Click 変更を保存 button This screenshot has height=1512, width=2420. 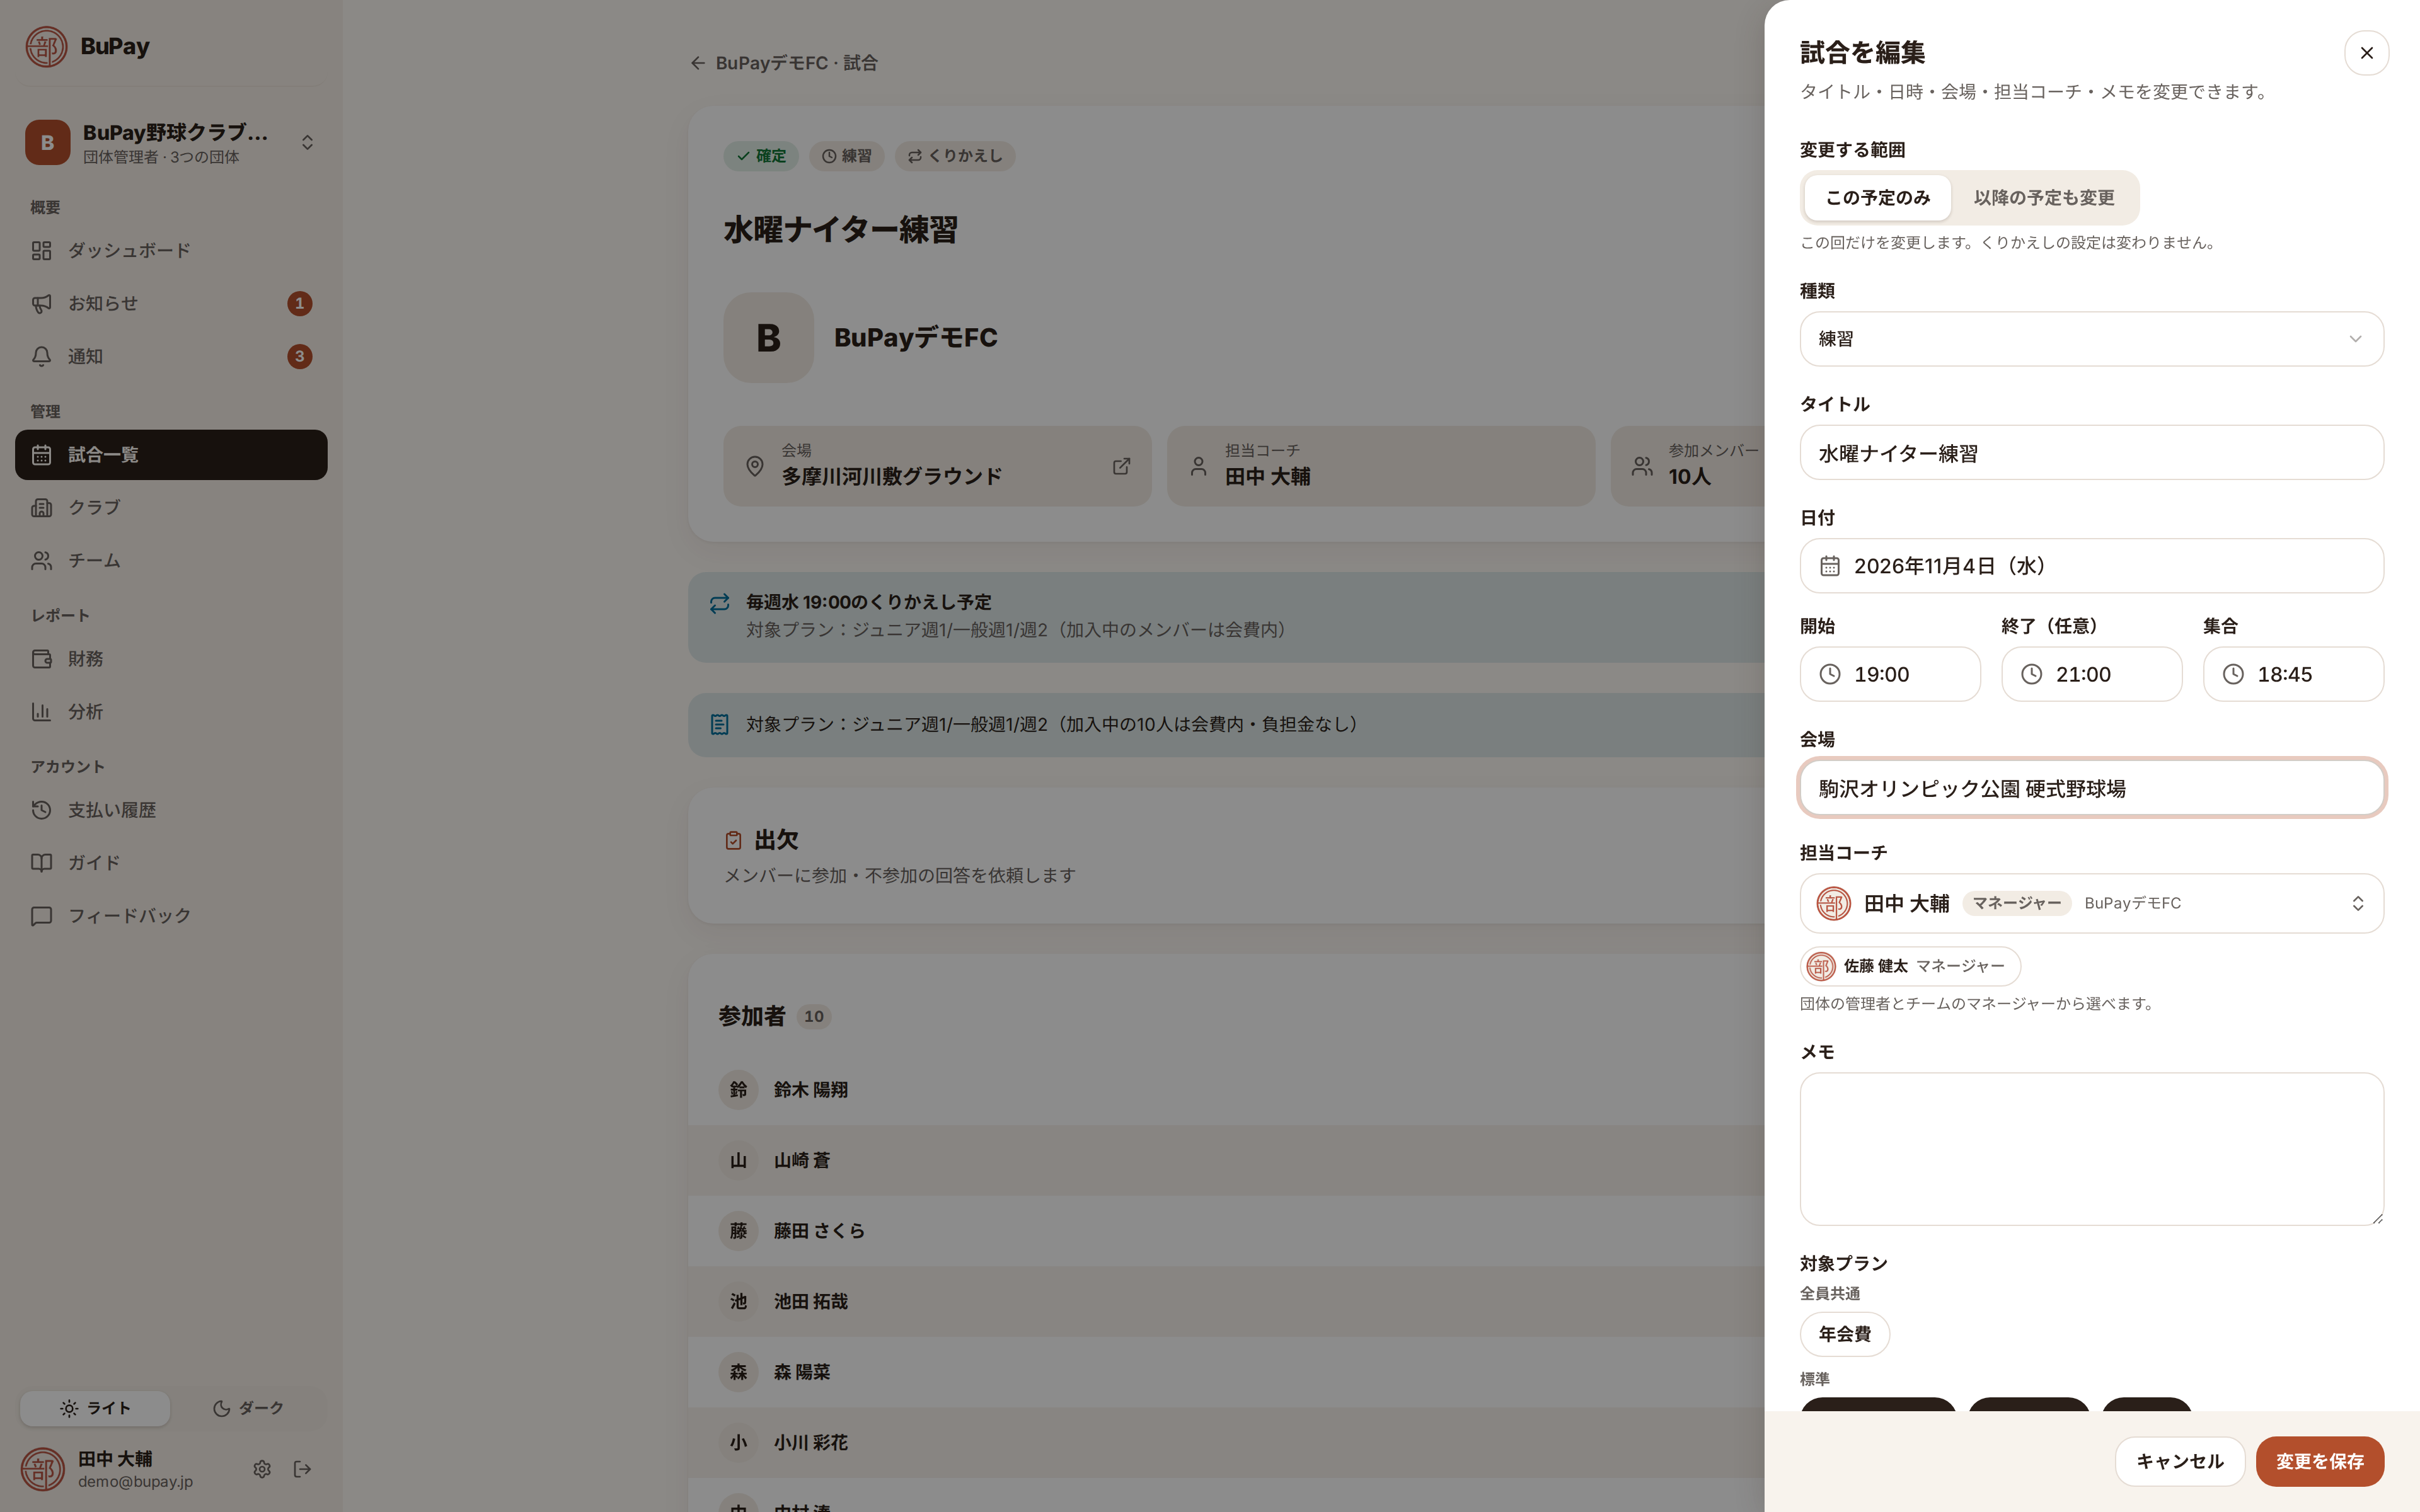(x=2320, y=1462)
